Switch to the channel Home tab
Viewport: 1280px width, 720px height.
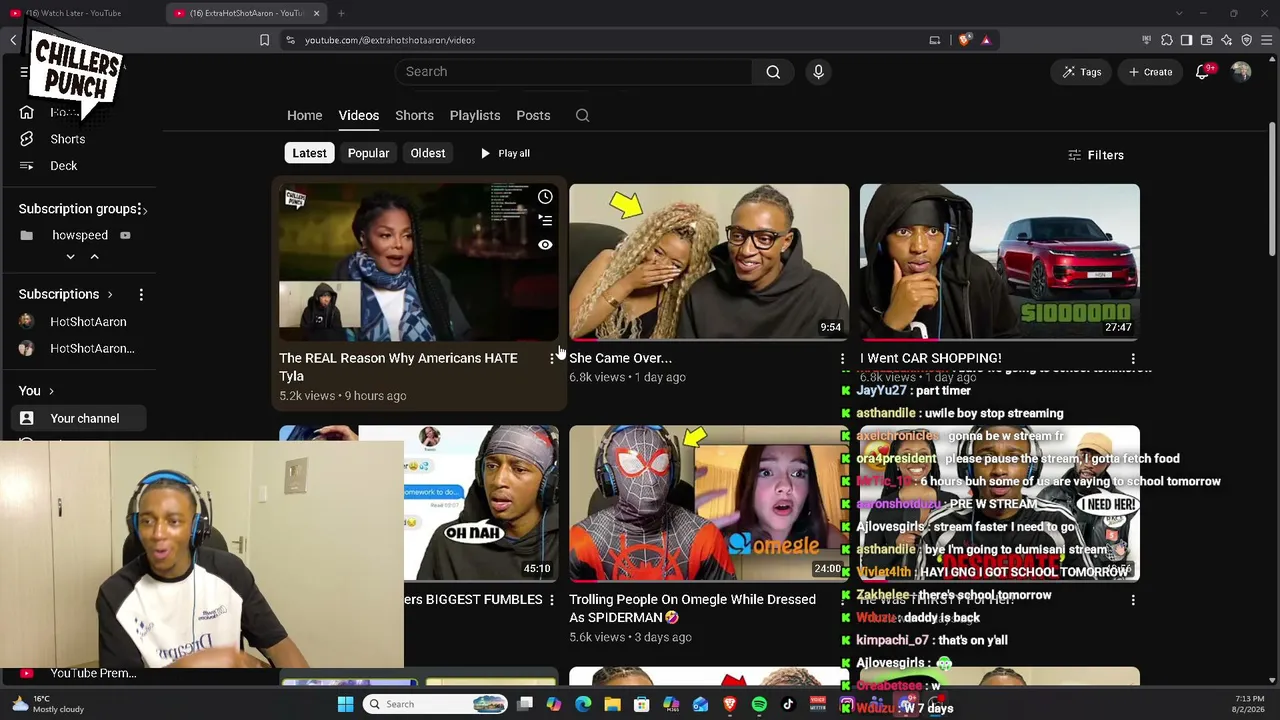[x=305, y=116]
